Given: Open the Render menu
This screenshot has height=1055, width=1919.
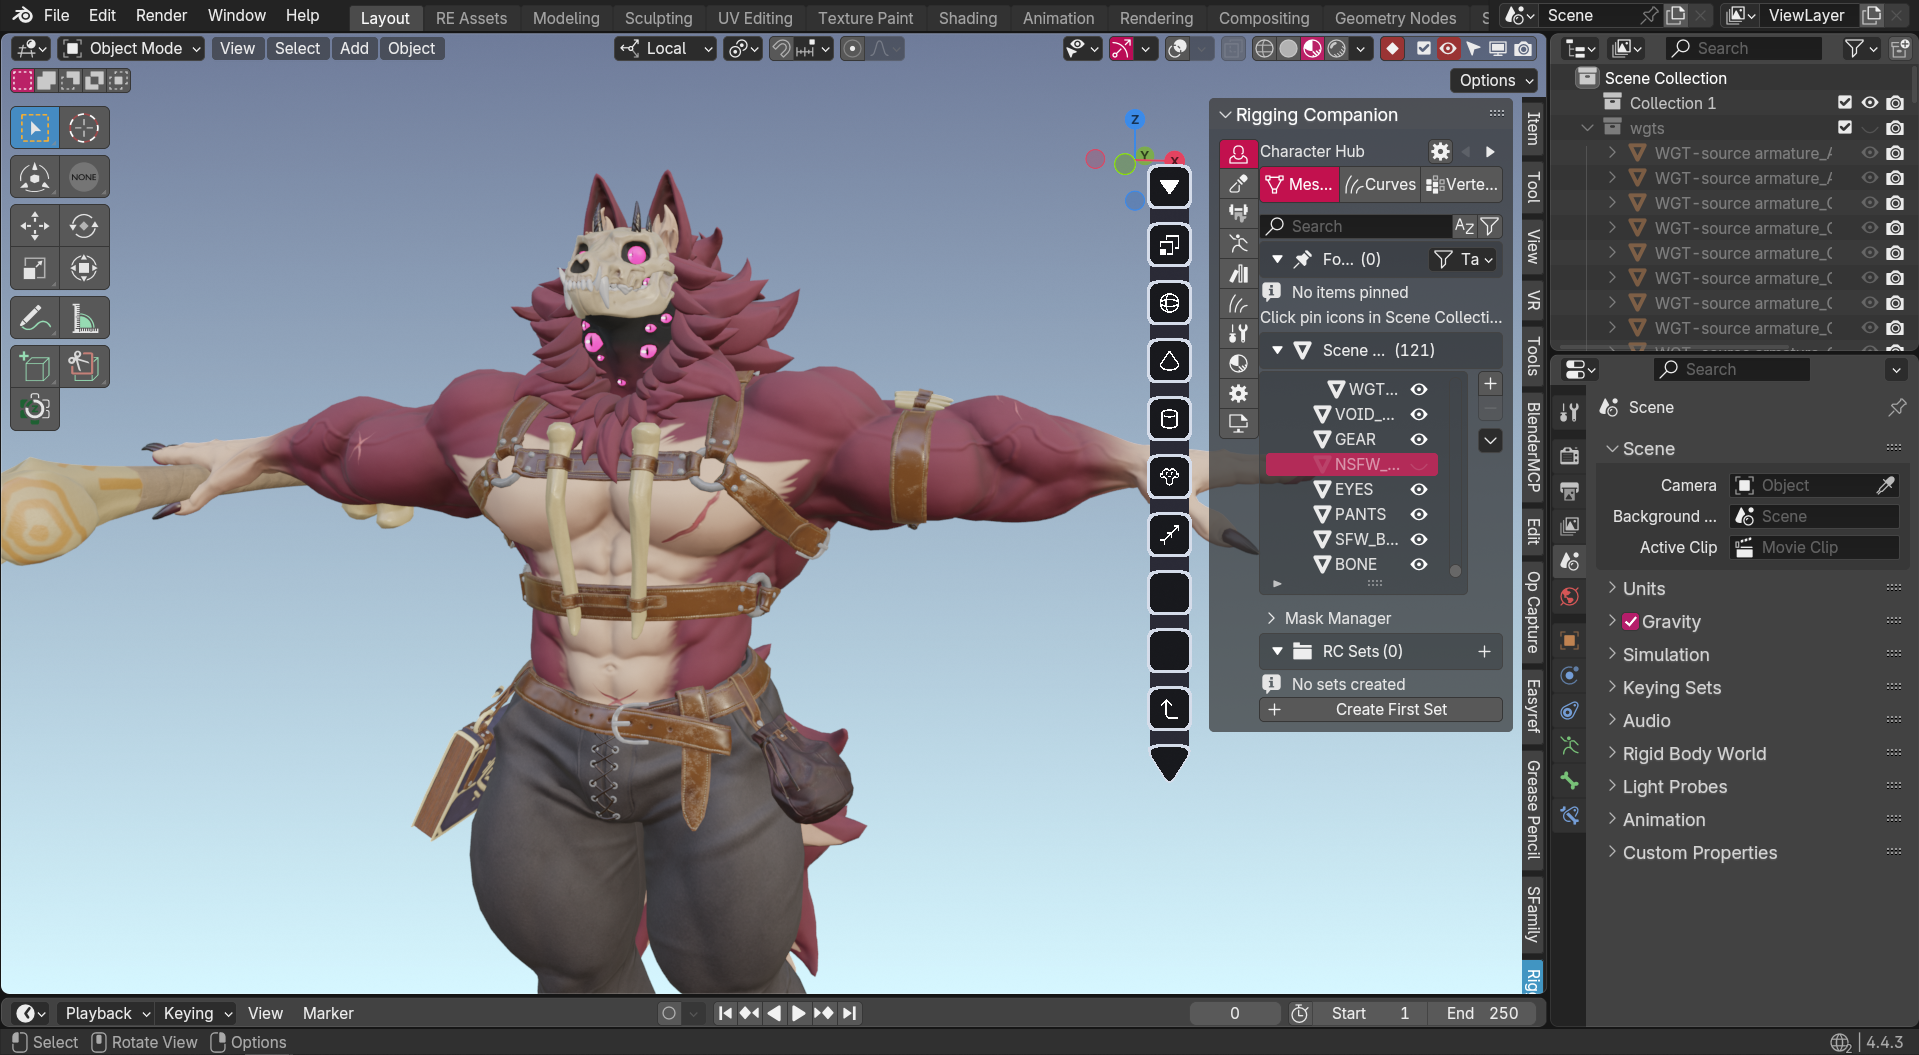Looking at the screenshot, I should pos(161,15).
